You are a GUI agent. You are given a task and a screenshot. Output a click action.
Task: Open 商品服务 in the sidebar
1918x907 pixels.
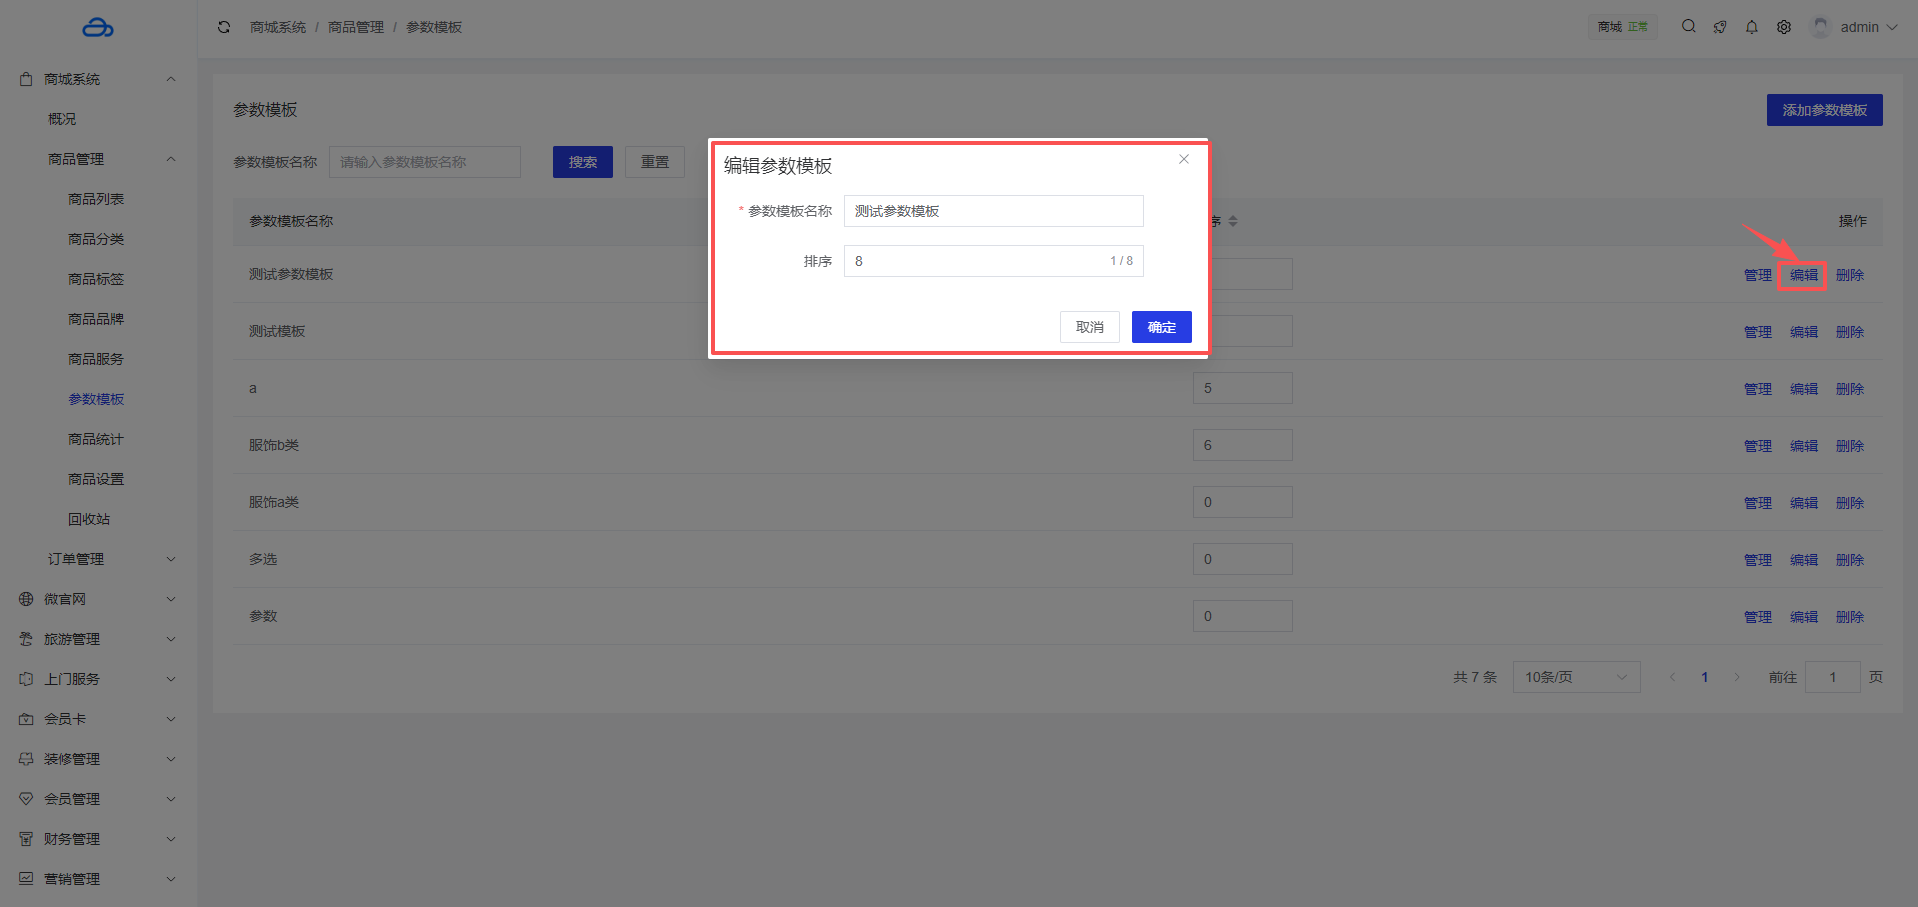tap(96, 359)
